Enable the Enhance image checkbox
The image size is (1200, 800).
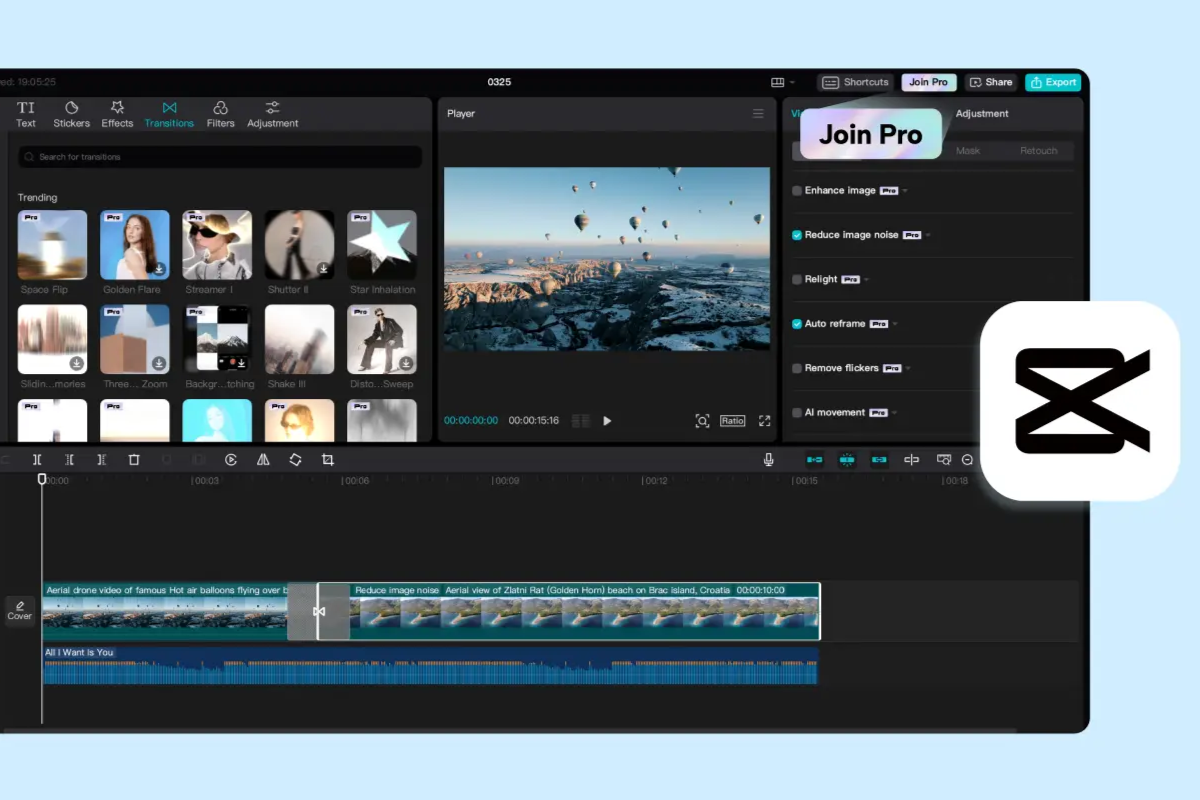[x=797, y=191]
